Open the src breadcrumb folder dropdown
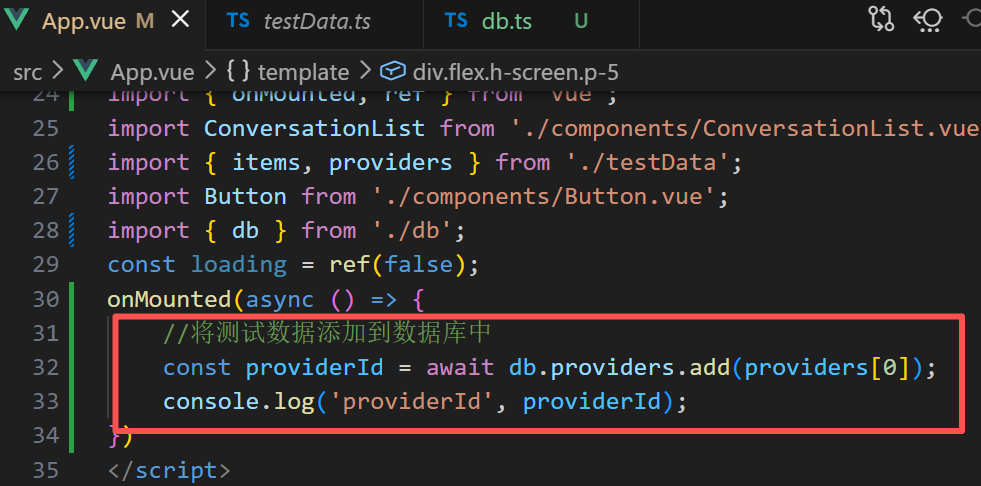 [28, 73]
